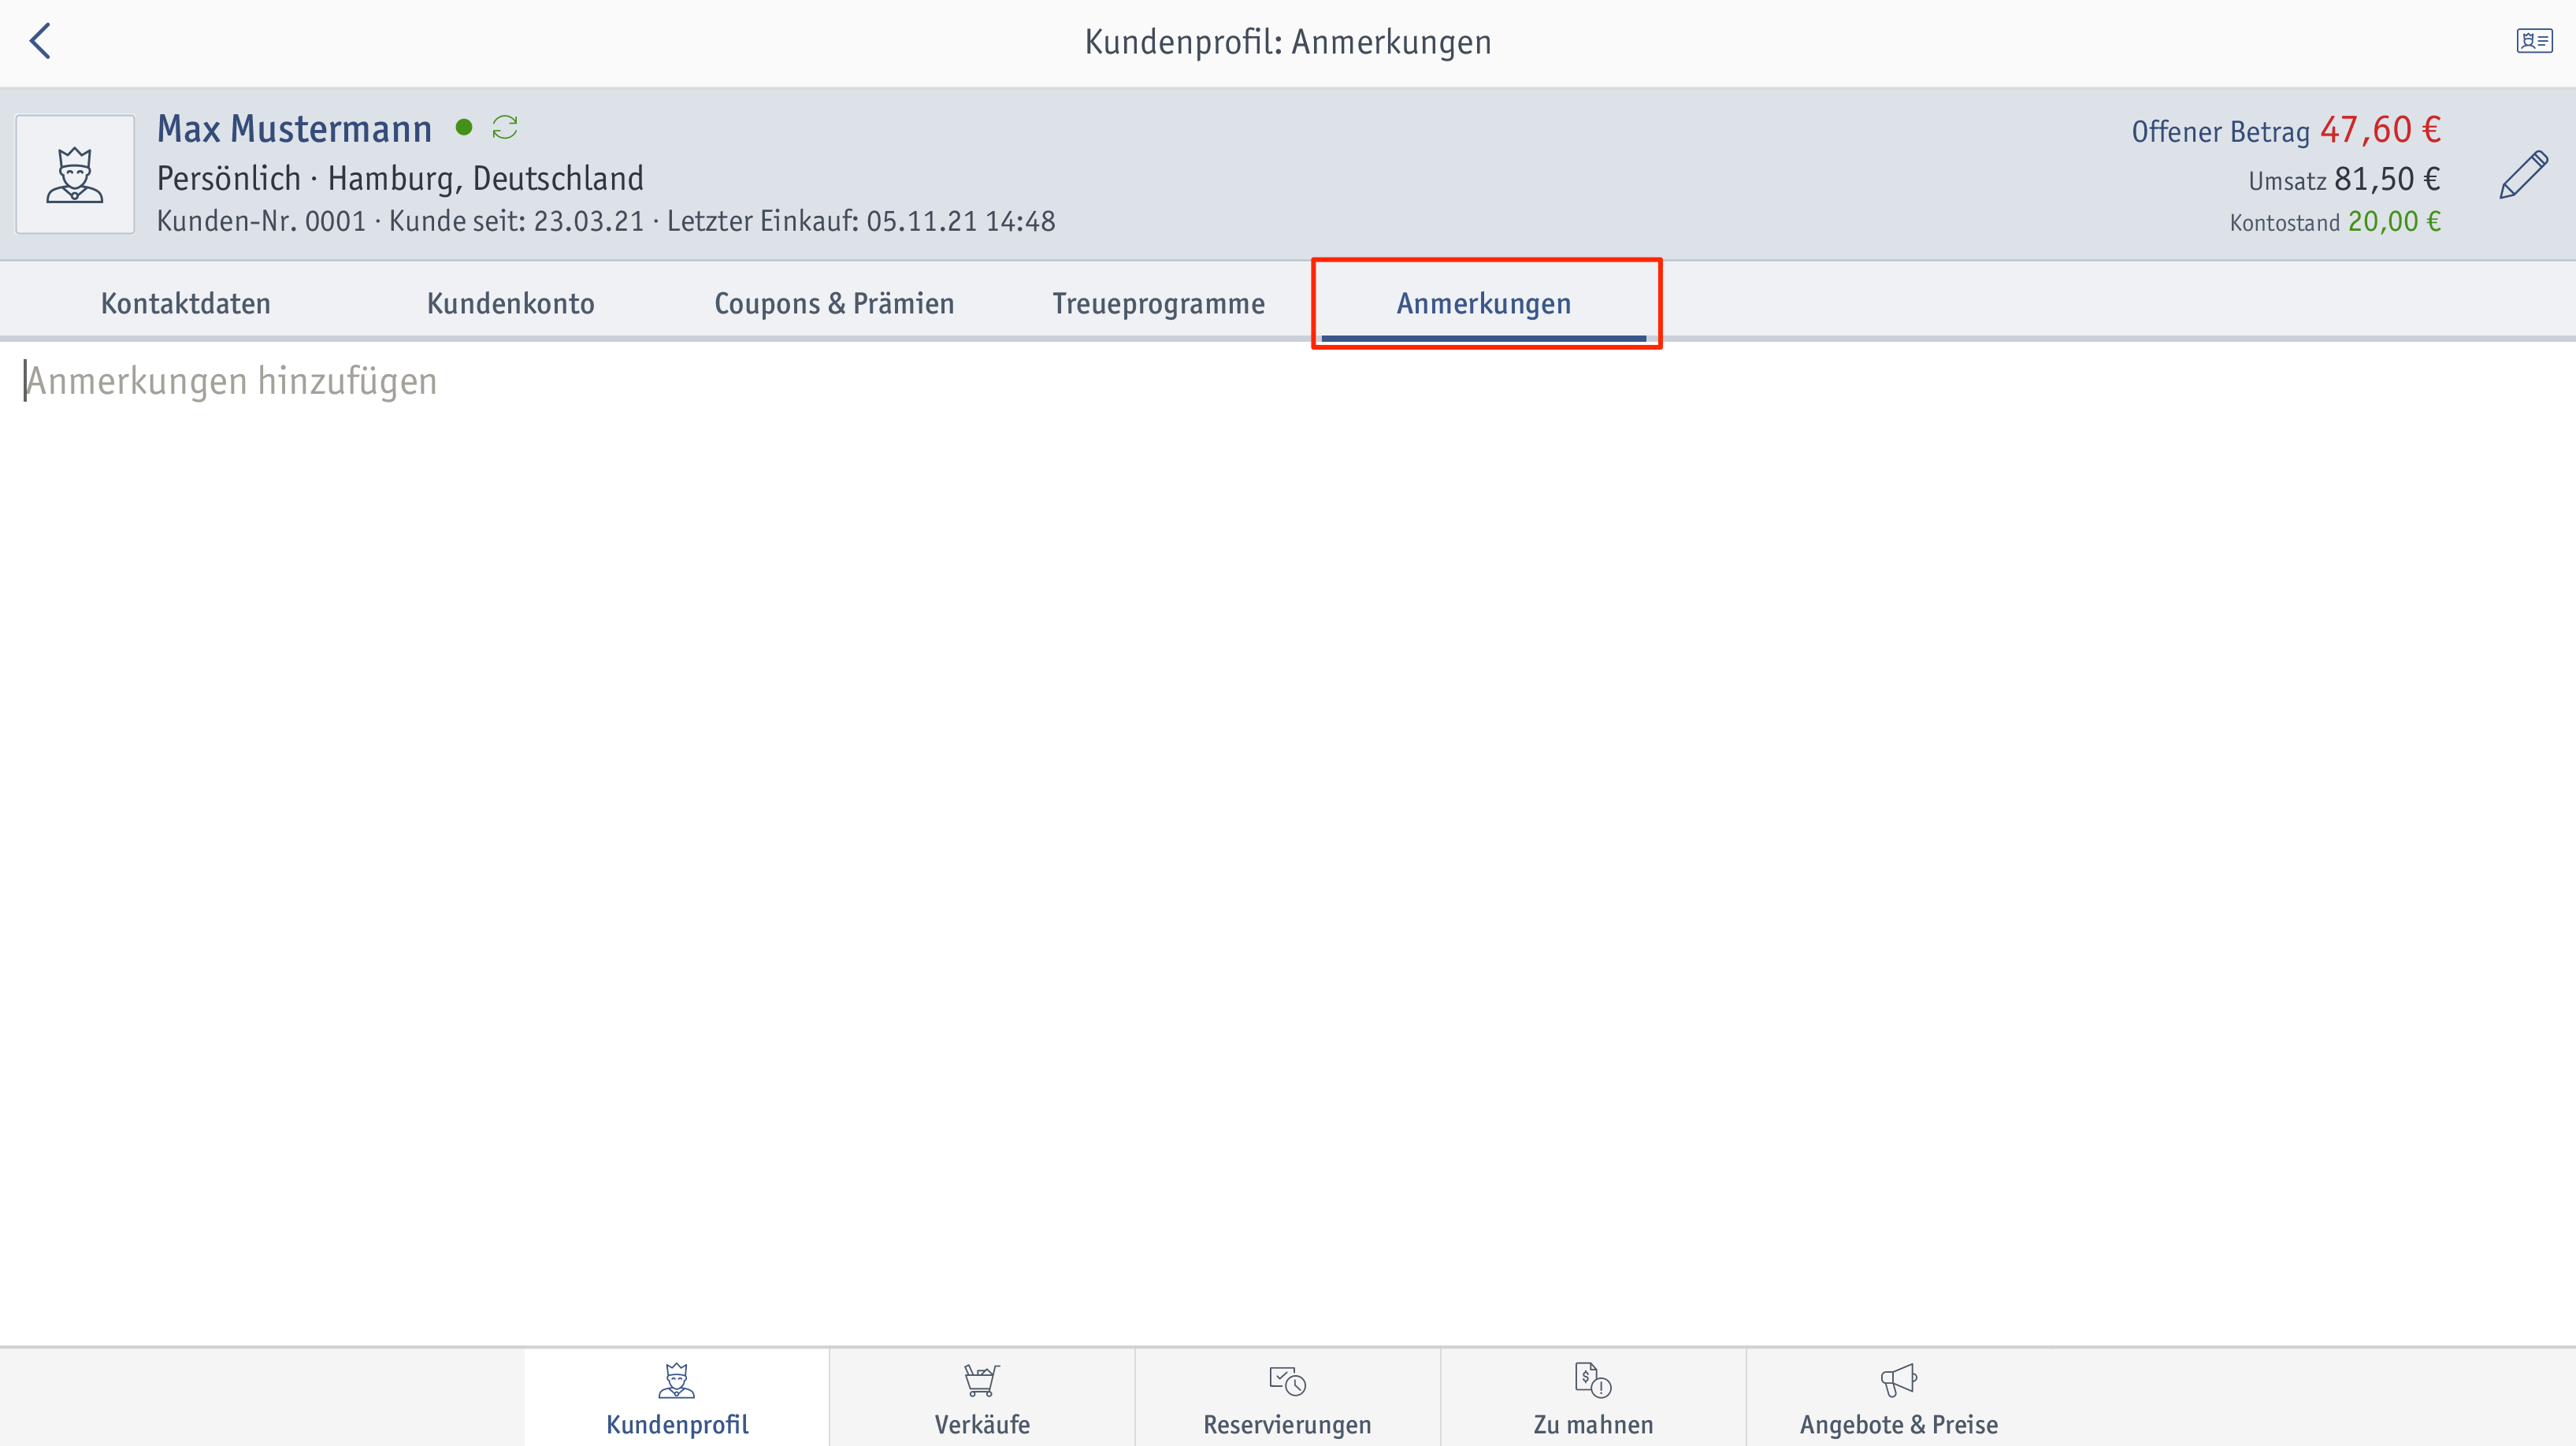
Task: Click the green online status dot
Action: (x=464, y=127)
